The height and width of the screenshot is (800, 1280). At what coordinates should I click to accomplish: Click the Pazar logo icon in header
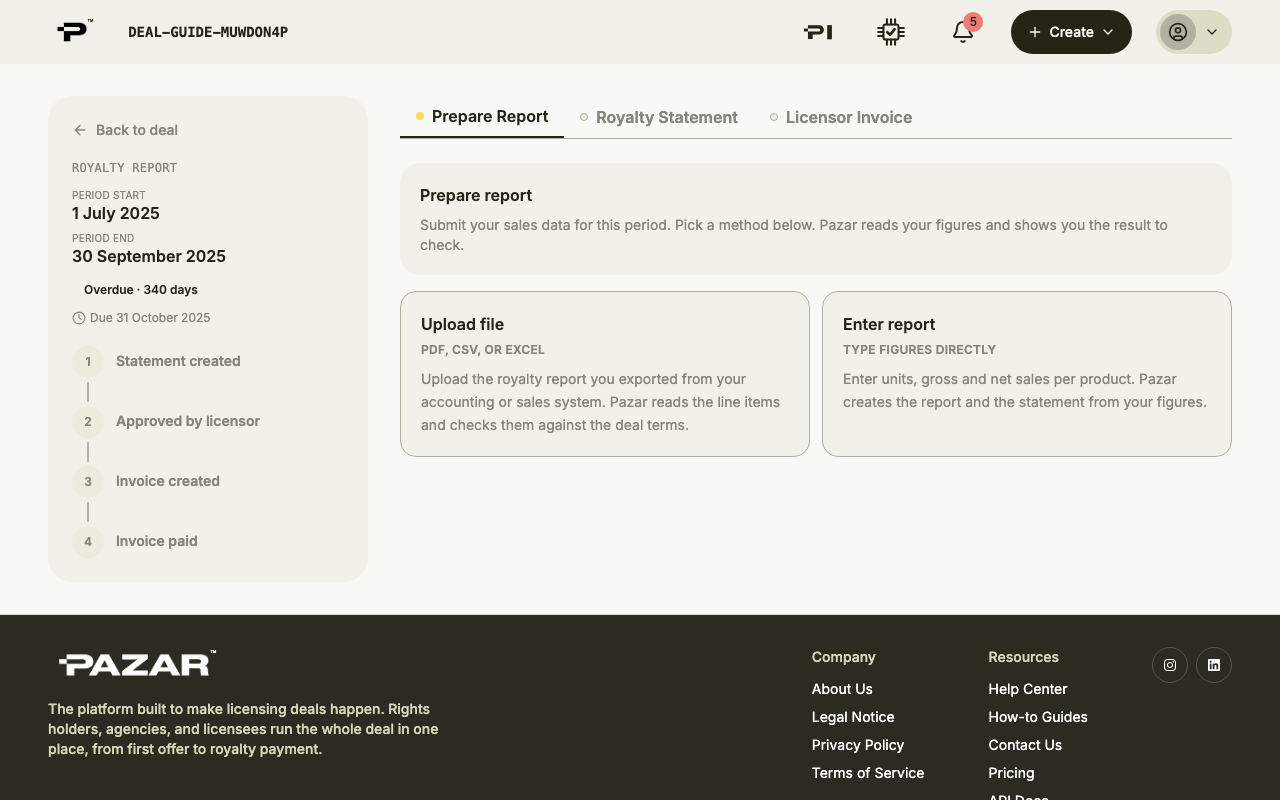point(75,31)
